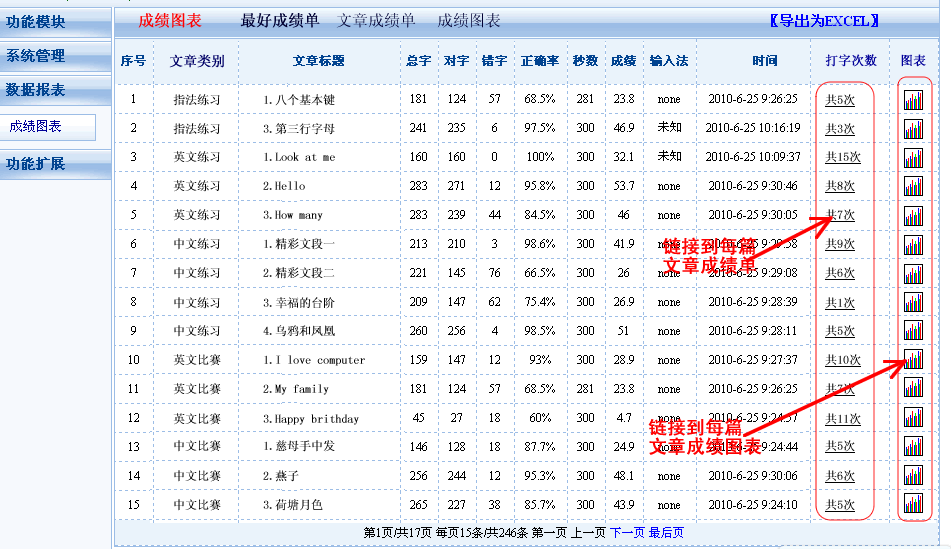
Task: Open chart icon for row 1 八个基本键
Action: point(913,100)
